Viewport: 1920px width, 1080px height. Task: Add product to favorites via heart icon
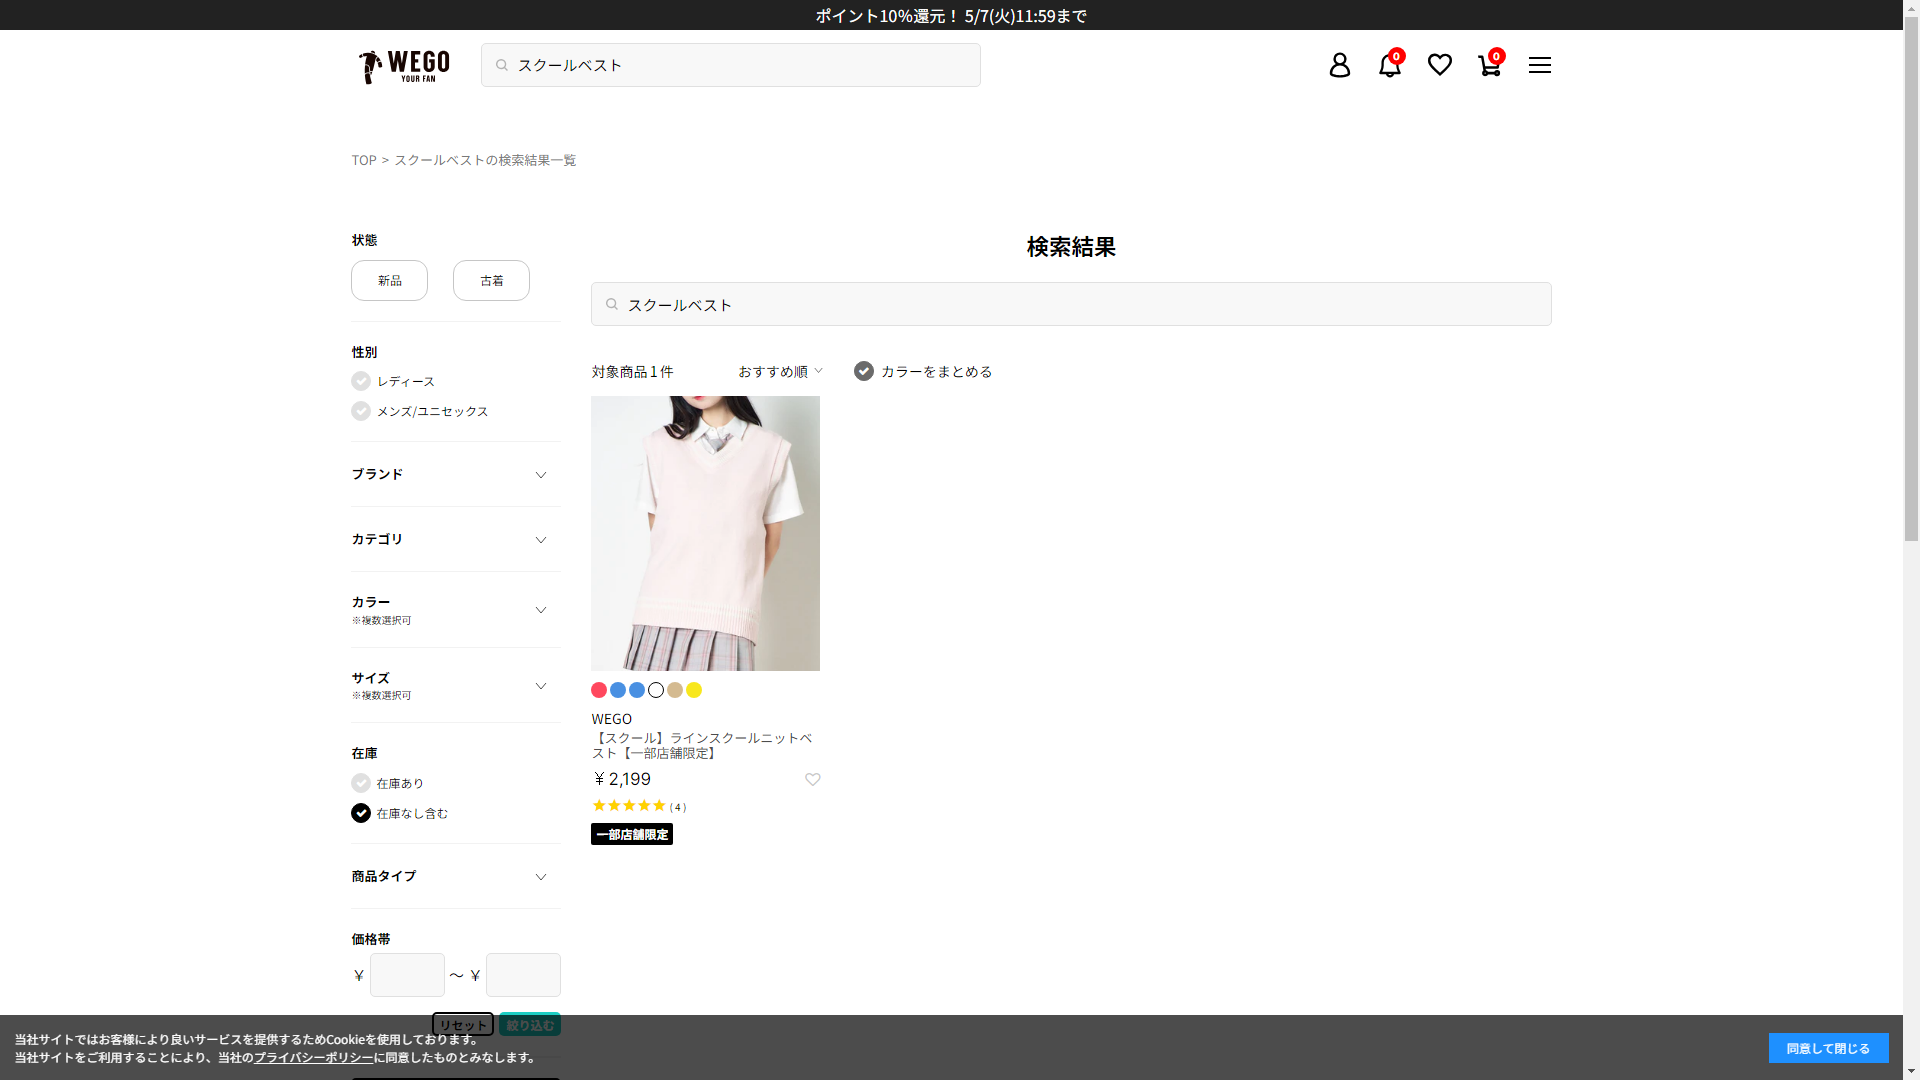pos(812,780)
